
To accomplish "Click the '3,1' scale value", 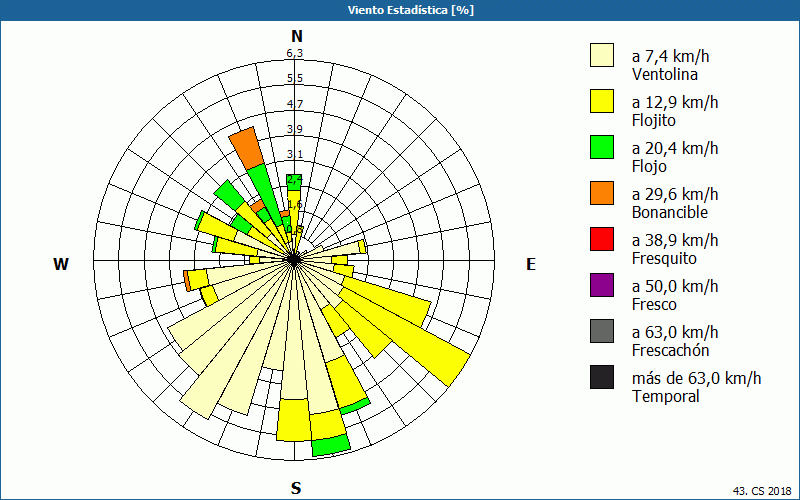I will coord(295,154).
